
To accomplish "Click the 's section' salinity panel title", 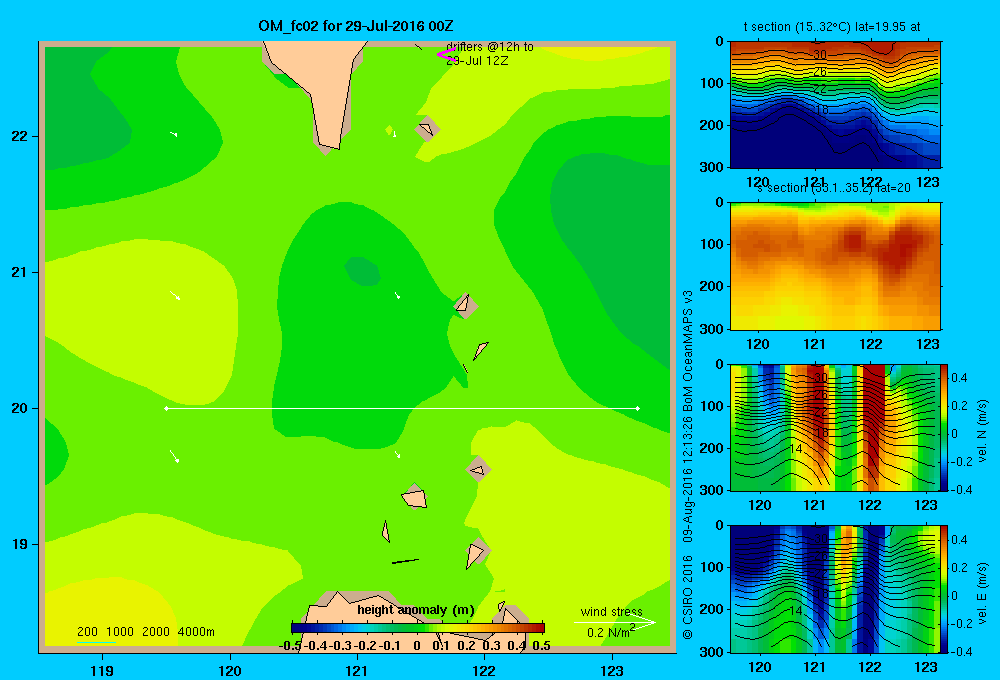I will click(834, 188).
